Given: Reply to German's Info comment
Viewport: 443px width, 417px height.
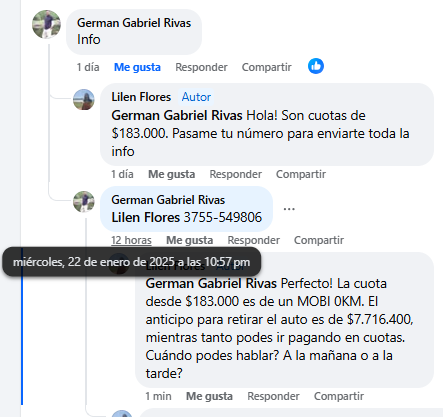Looking at the screenshot, I should (x=201, y=67).
